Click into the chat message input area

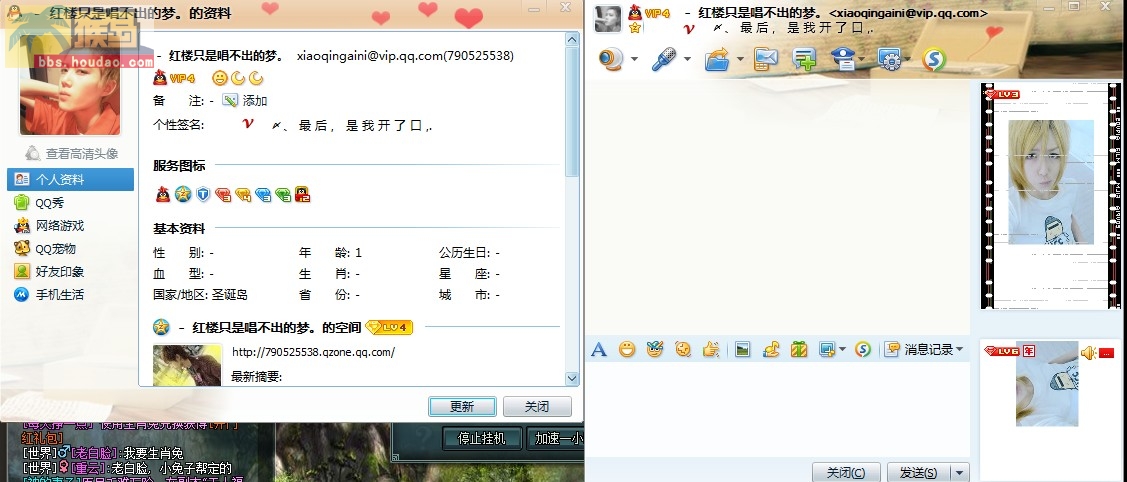(778, 409)
